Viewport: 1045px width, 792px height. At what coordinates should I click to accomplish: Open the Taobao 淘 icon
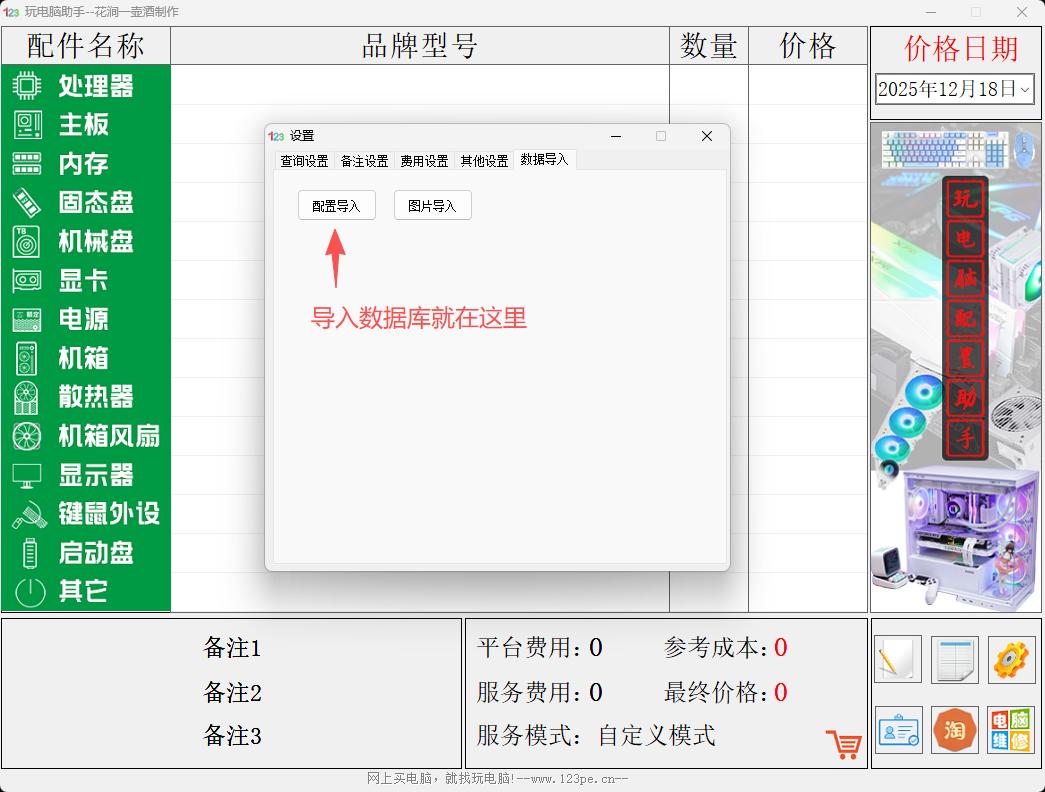(954, 731)
